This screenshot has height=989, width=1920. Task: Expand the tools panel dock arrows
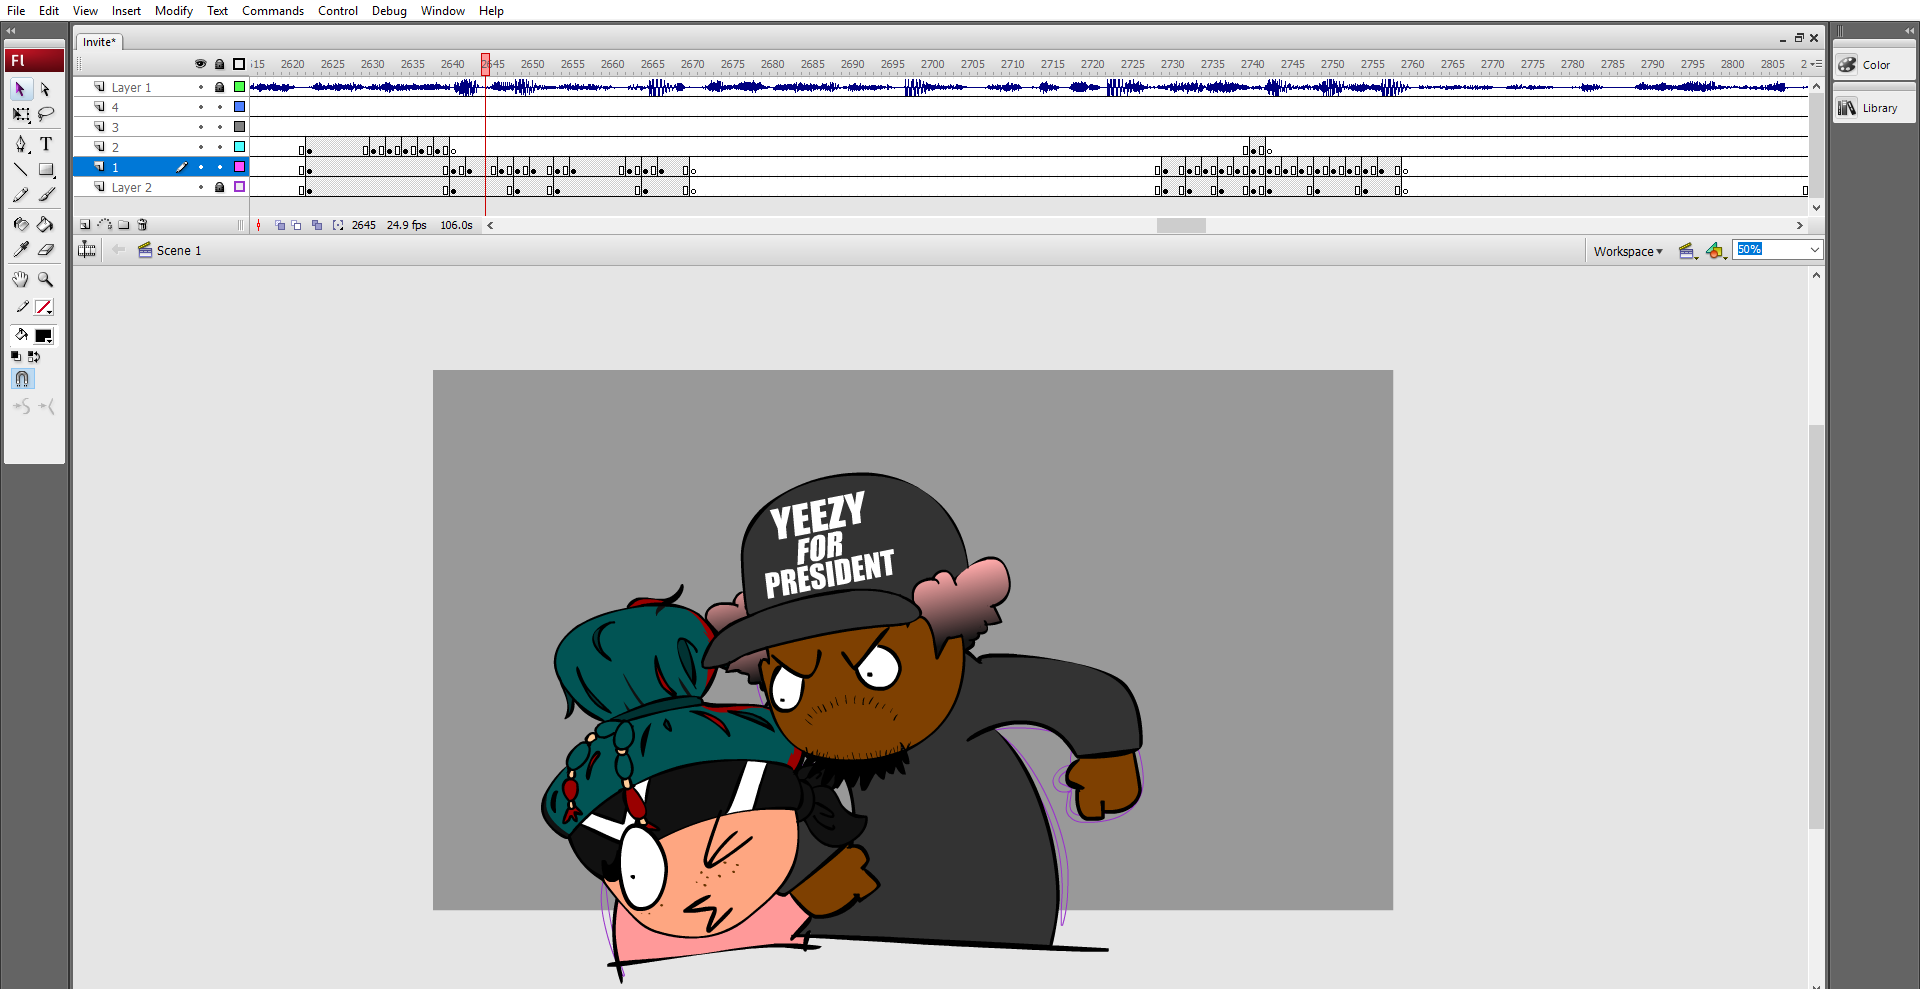coord(11,31)
